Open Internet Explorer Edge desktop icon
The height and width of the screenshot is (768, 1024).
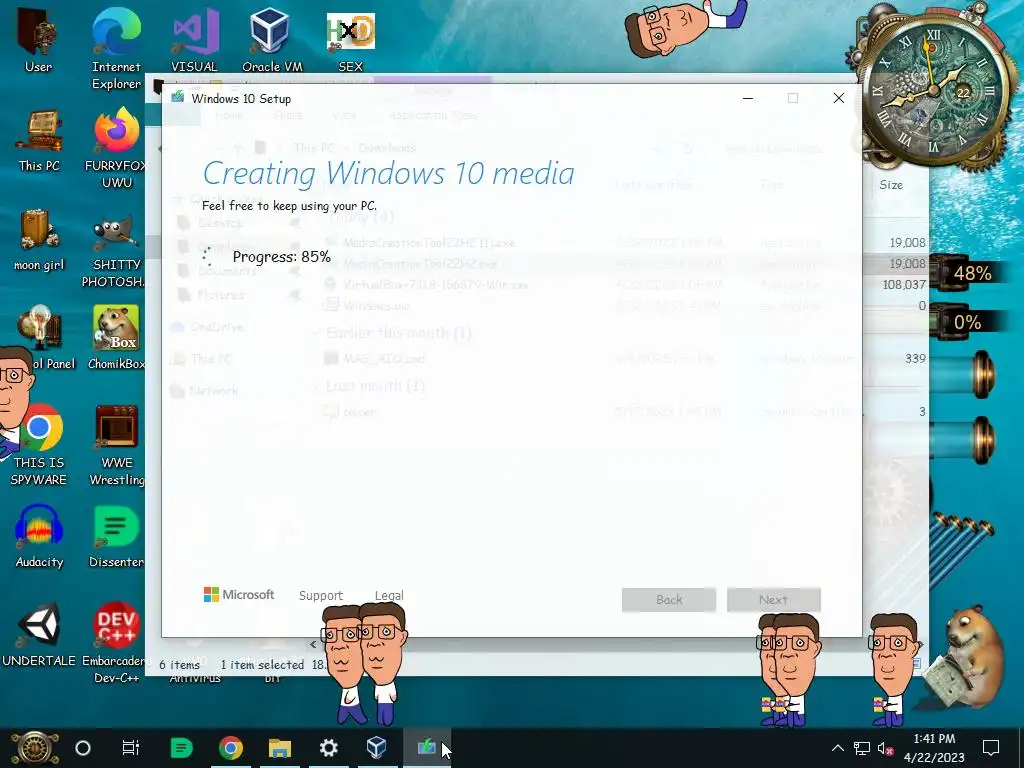[116, 49]
